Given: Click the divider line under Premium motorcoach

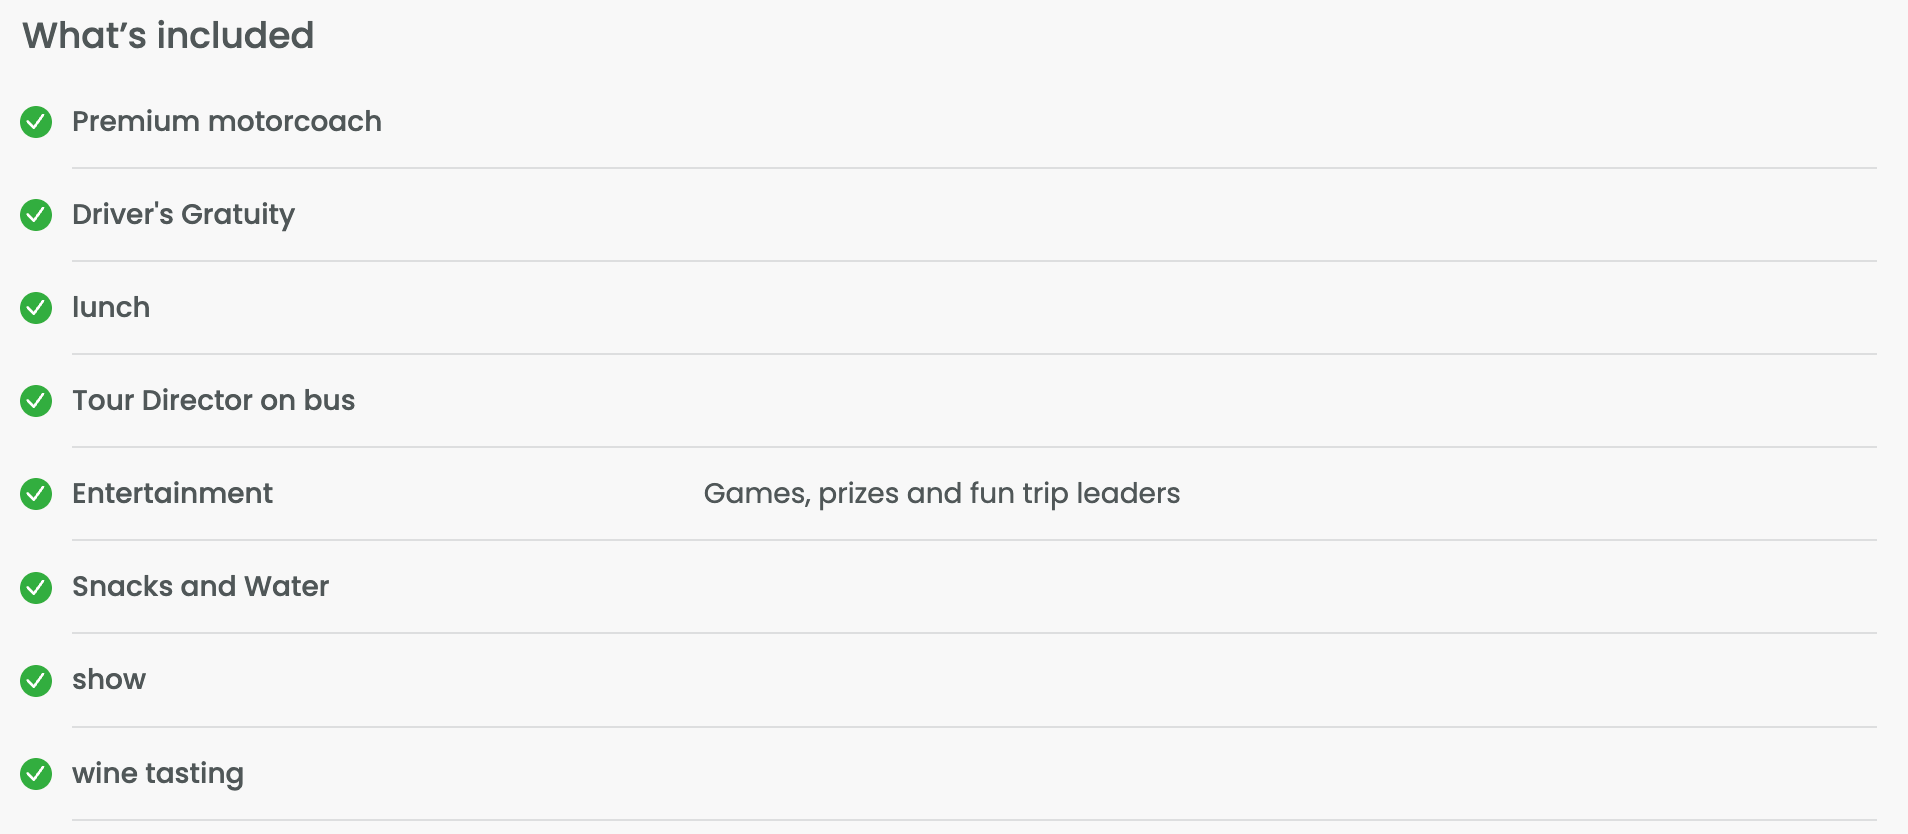Looking at the screenshot, I should coord(974,168).
